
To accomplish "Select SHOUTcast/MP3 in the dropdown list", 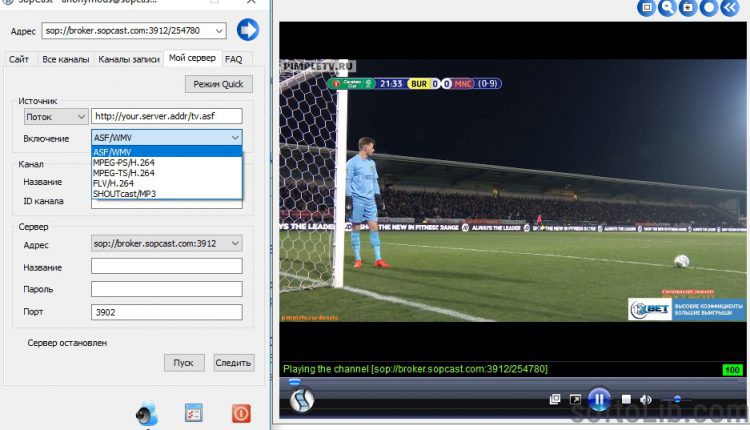I will [x=167, y=194].
